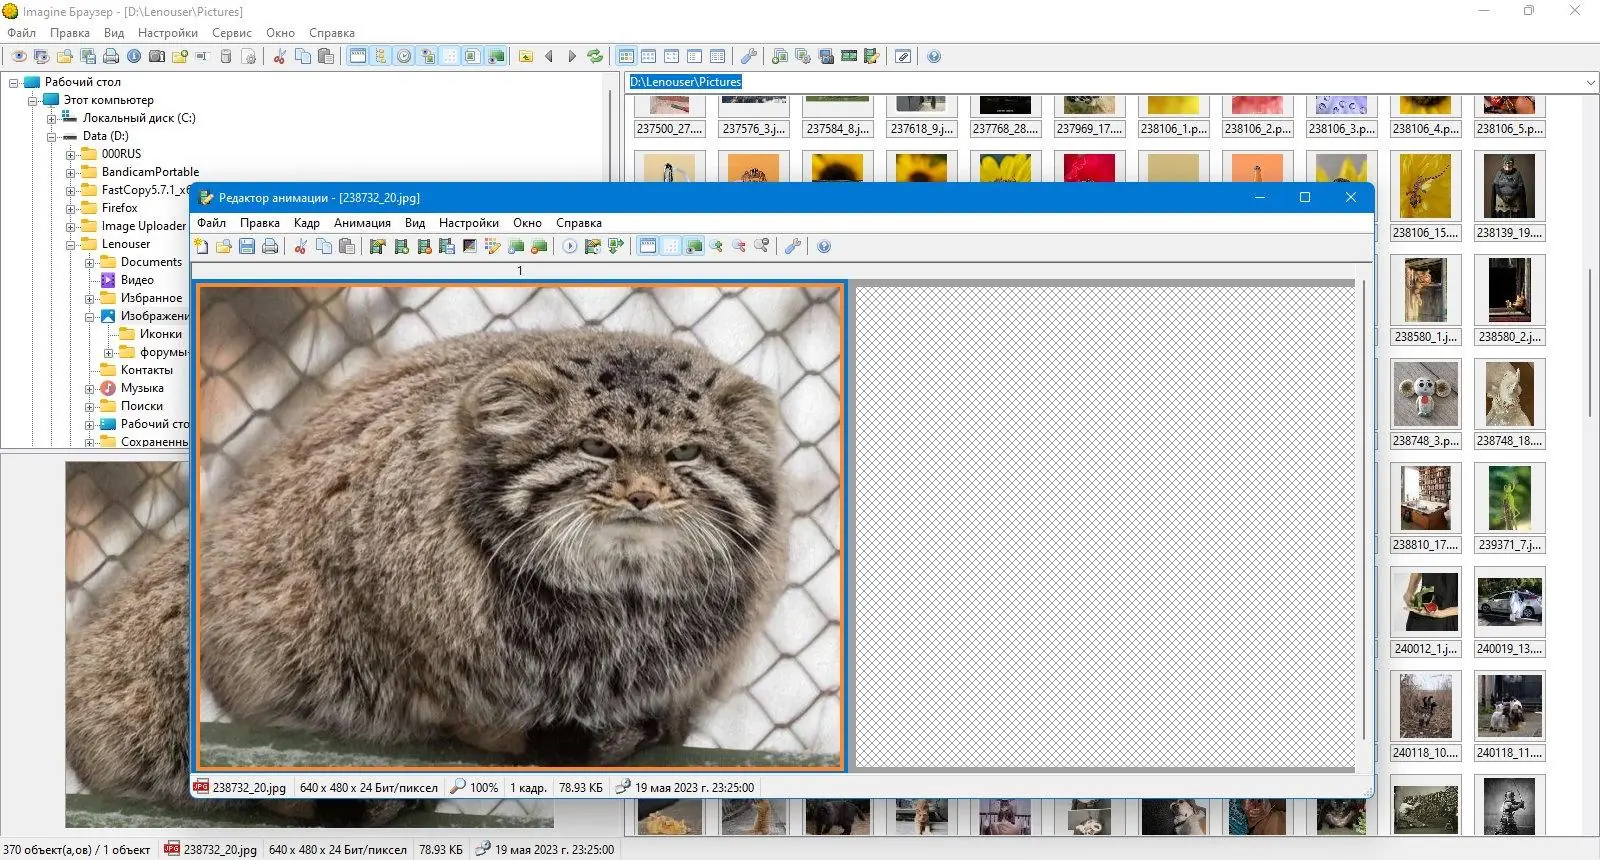The width and height of the screenshot is (1600, 860).
Task: Toggle the transparency grid button in Animation Editor
Action: tap(671, 246)
